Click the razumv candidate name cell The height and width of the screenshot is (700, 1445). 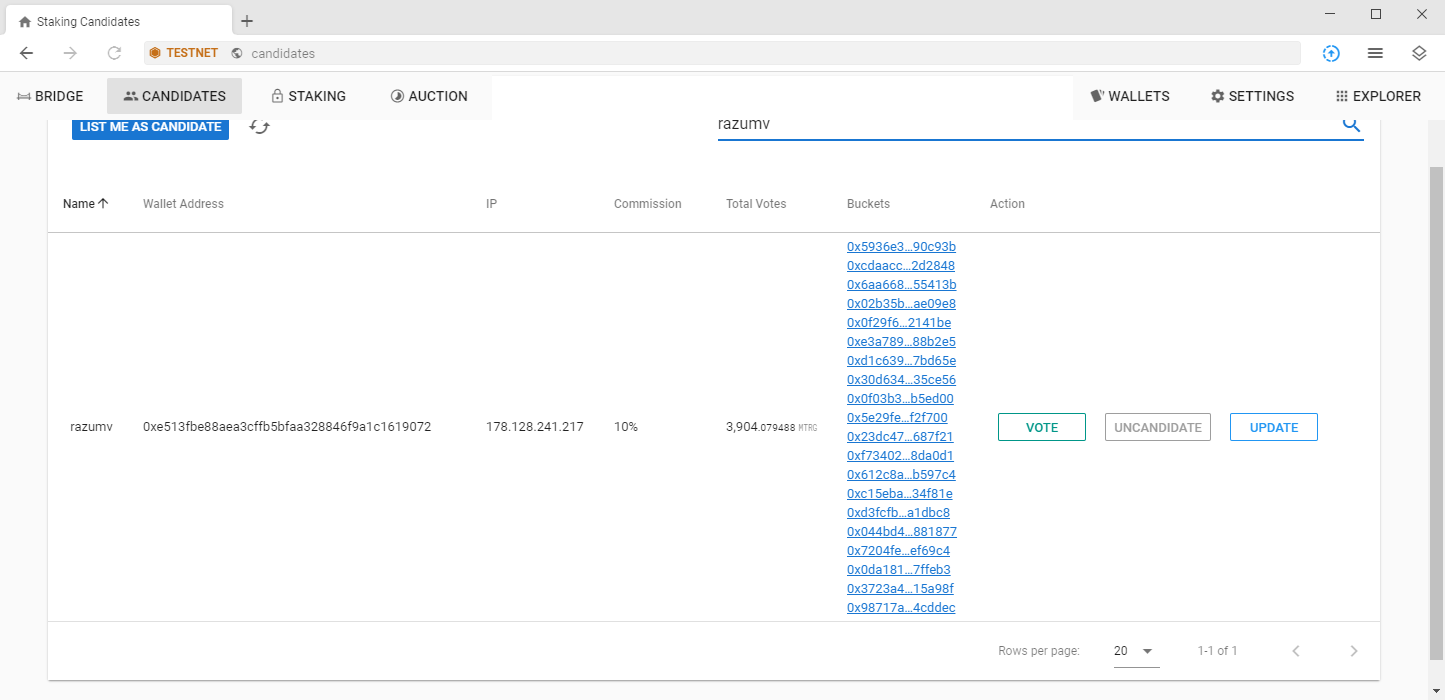pos(91,427)
